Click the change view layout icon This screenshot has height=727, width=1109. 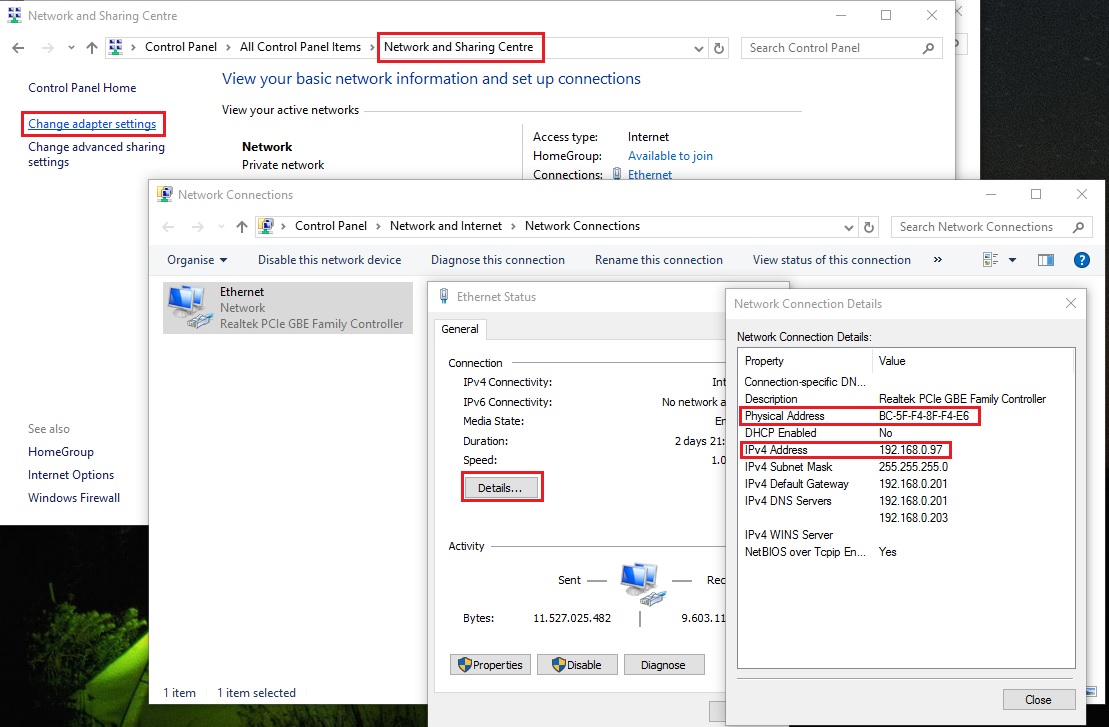pos(991,260)
